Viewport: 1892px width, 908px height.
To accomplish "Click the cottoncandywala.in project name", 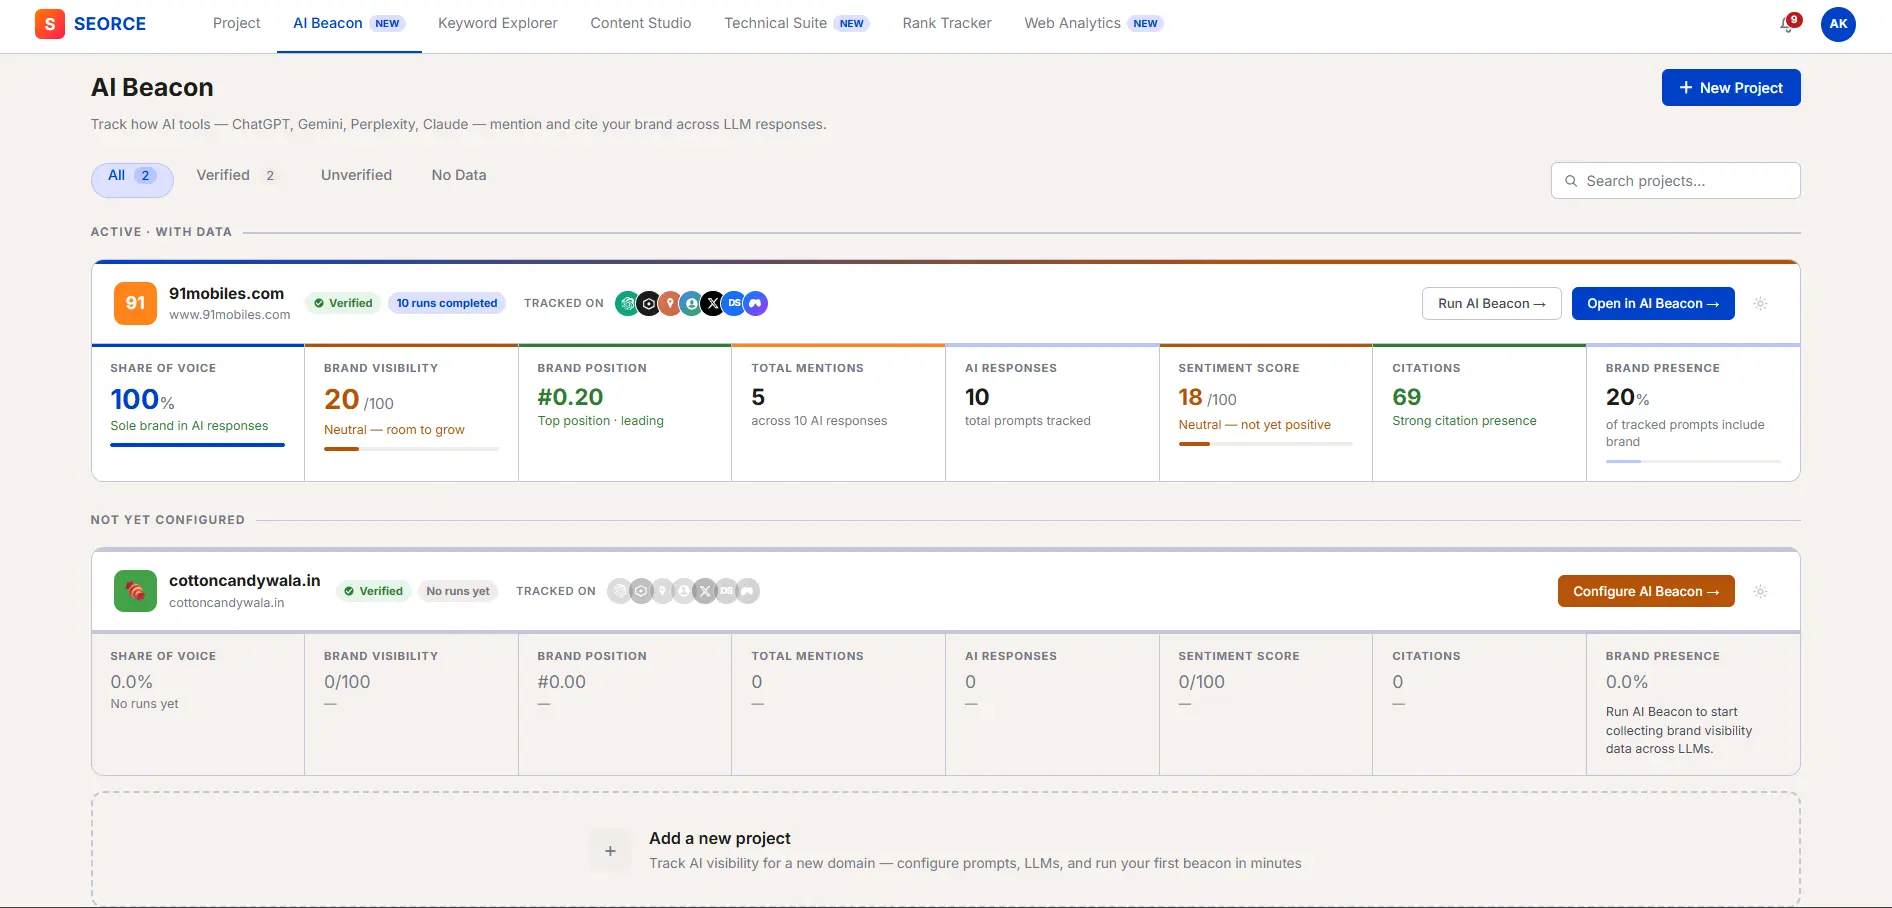I will (245, 581).
